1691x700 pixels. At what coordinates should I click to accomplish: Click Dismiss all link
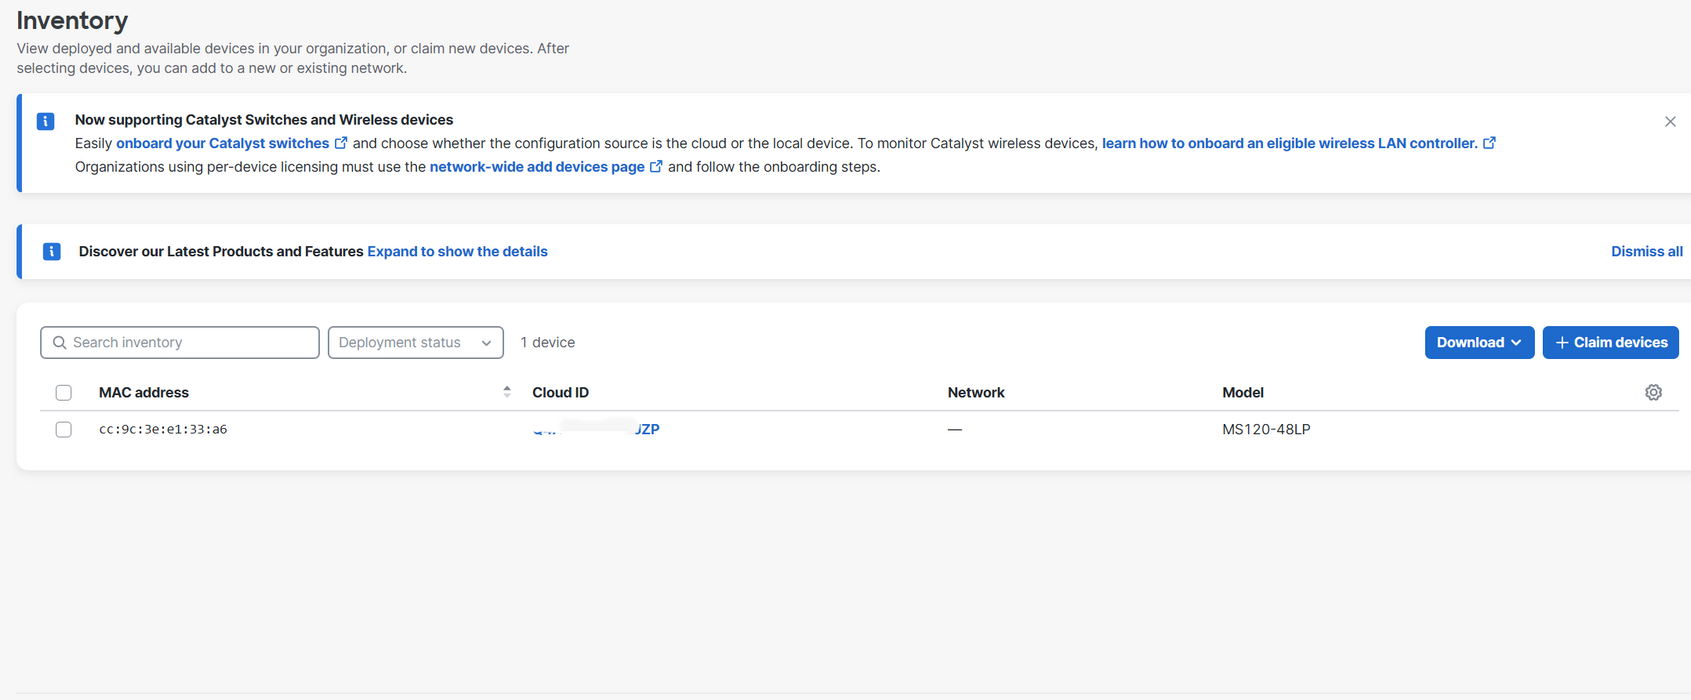1646,251
